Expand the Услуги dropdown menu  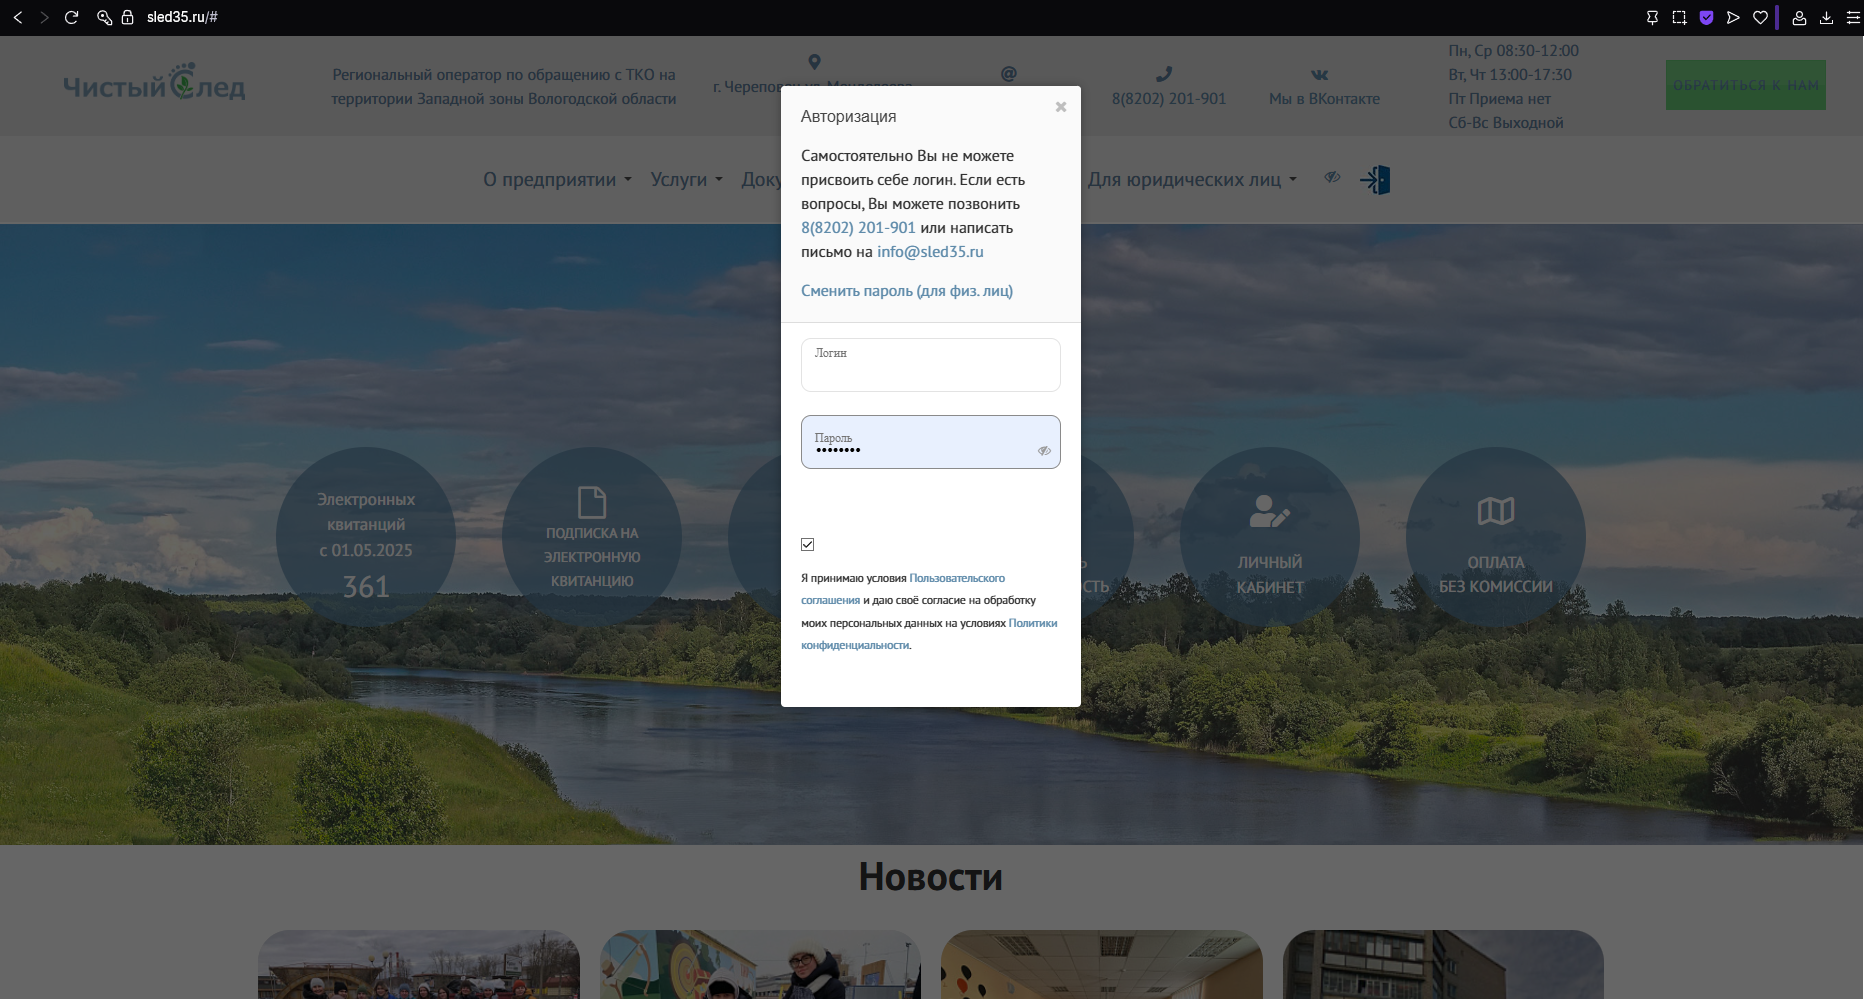pyautogui.click(x=686, y=180)
